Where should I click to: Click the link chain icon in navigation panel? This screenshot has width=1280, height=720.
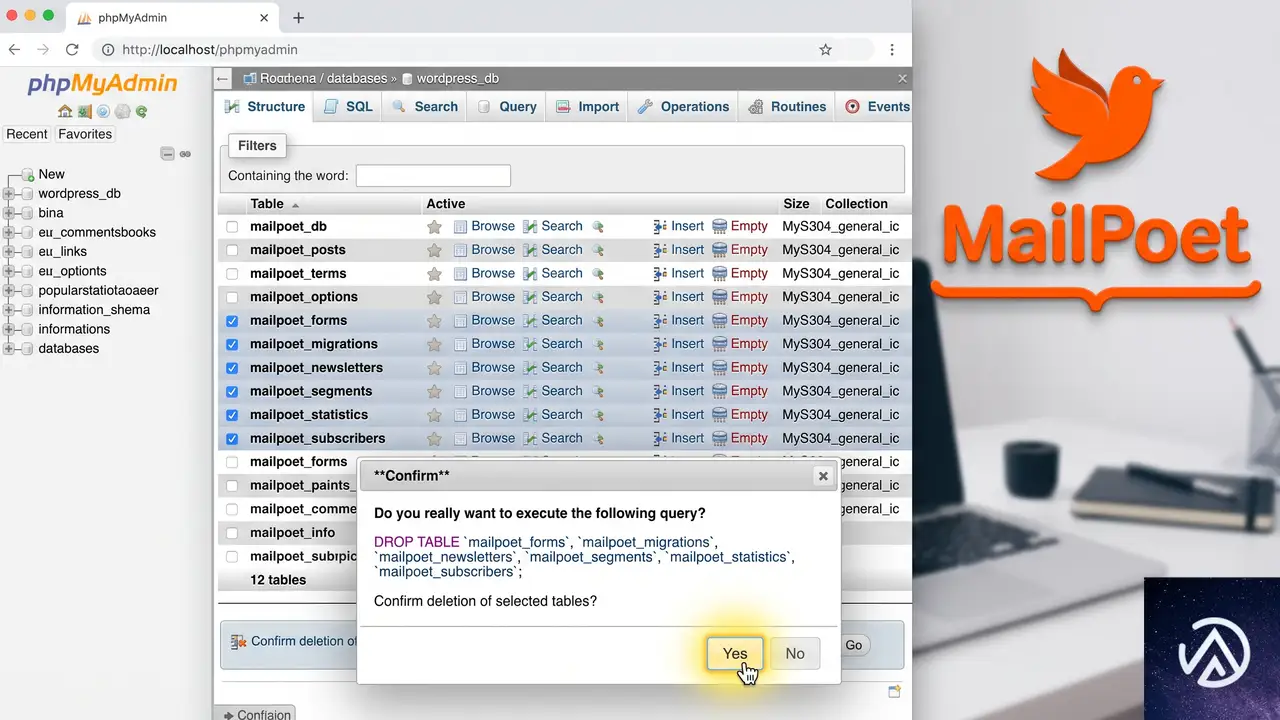[x=185, y=154]
